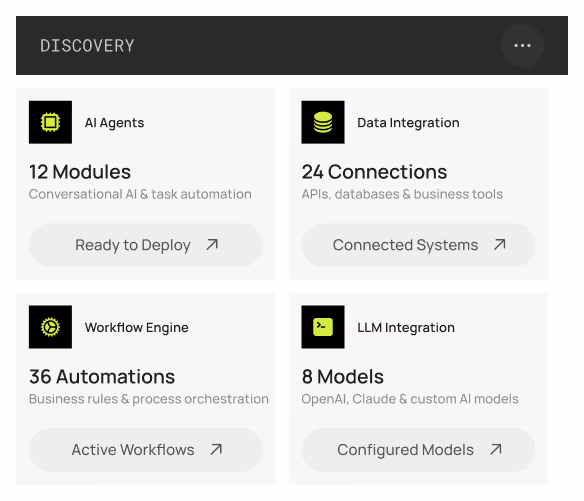Click the arrow icon beside Configured Models
Screen dimensions: 584x501
(x=496, y=450)
